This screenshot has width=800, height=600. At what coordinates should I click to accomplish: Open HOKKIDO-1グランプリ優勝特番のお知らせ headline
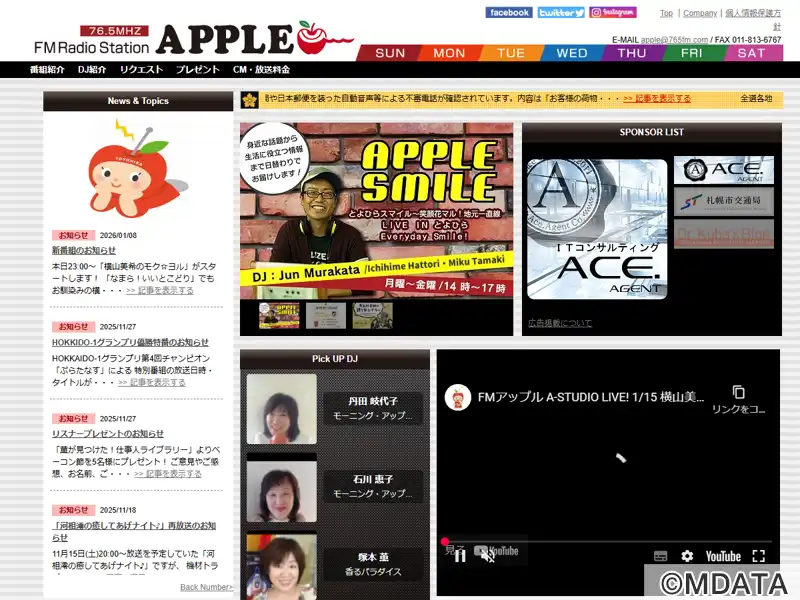[x=130, y=342]
